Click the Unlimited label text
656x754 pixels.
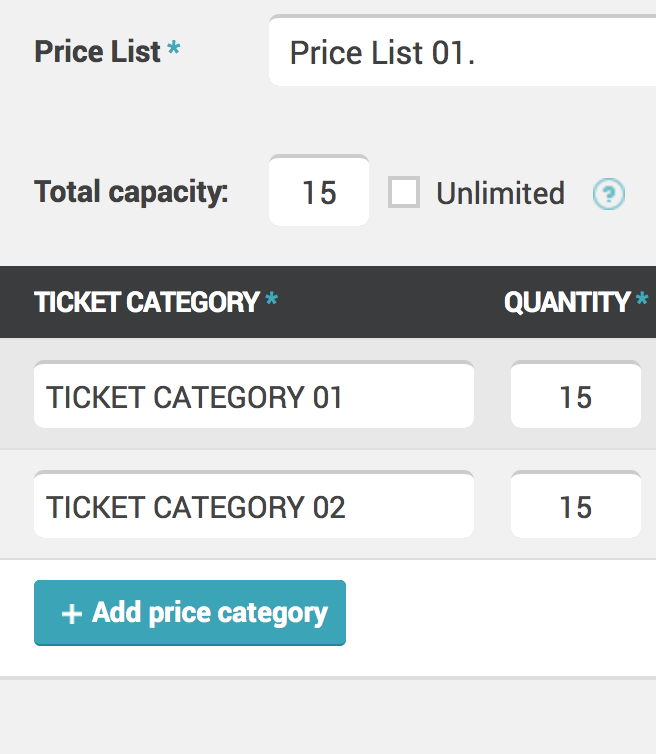pos(500,193)
